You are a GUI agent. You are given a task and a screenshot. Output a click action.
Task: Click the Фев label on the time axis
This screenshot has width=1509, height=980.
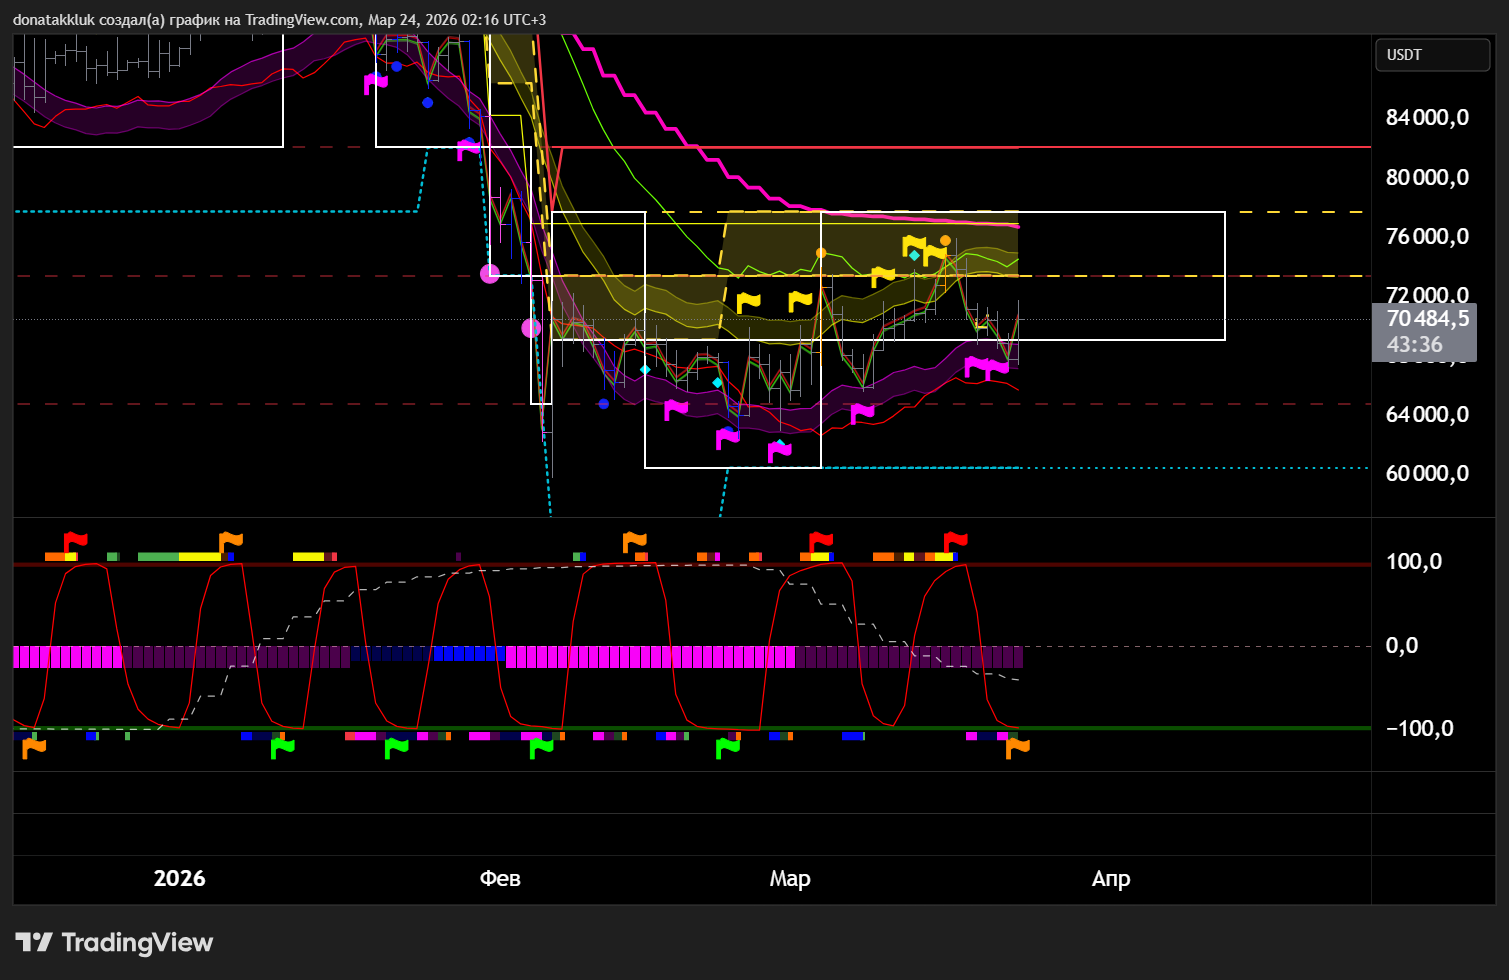click(500, 879)
